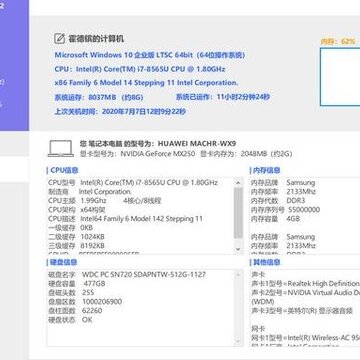
Task: Click the down arrow of the 硬盘信息 scrollbar
Action: coord(238,341)
